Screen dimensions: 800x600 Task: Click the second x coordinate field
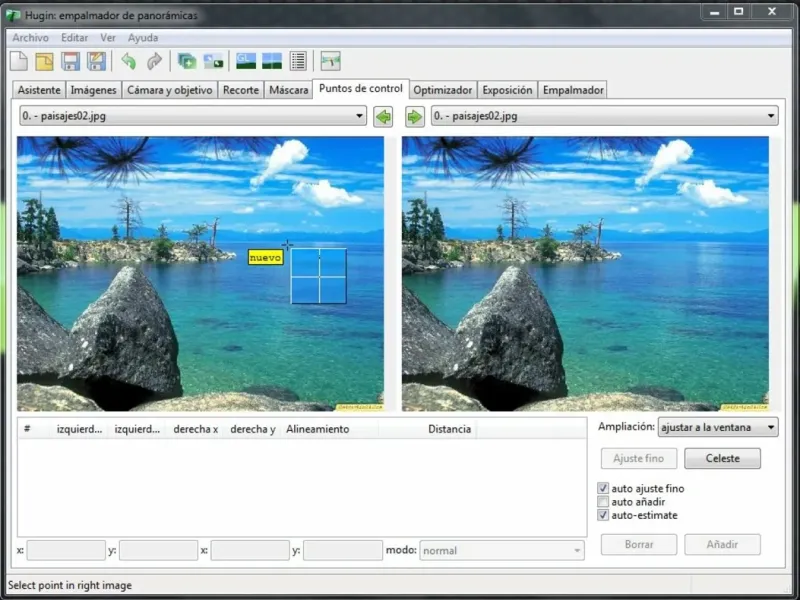[x=250, y=551]
